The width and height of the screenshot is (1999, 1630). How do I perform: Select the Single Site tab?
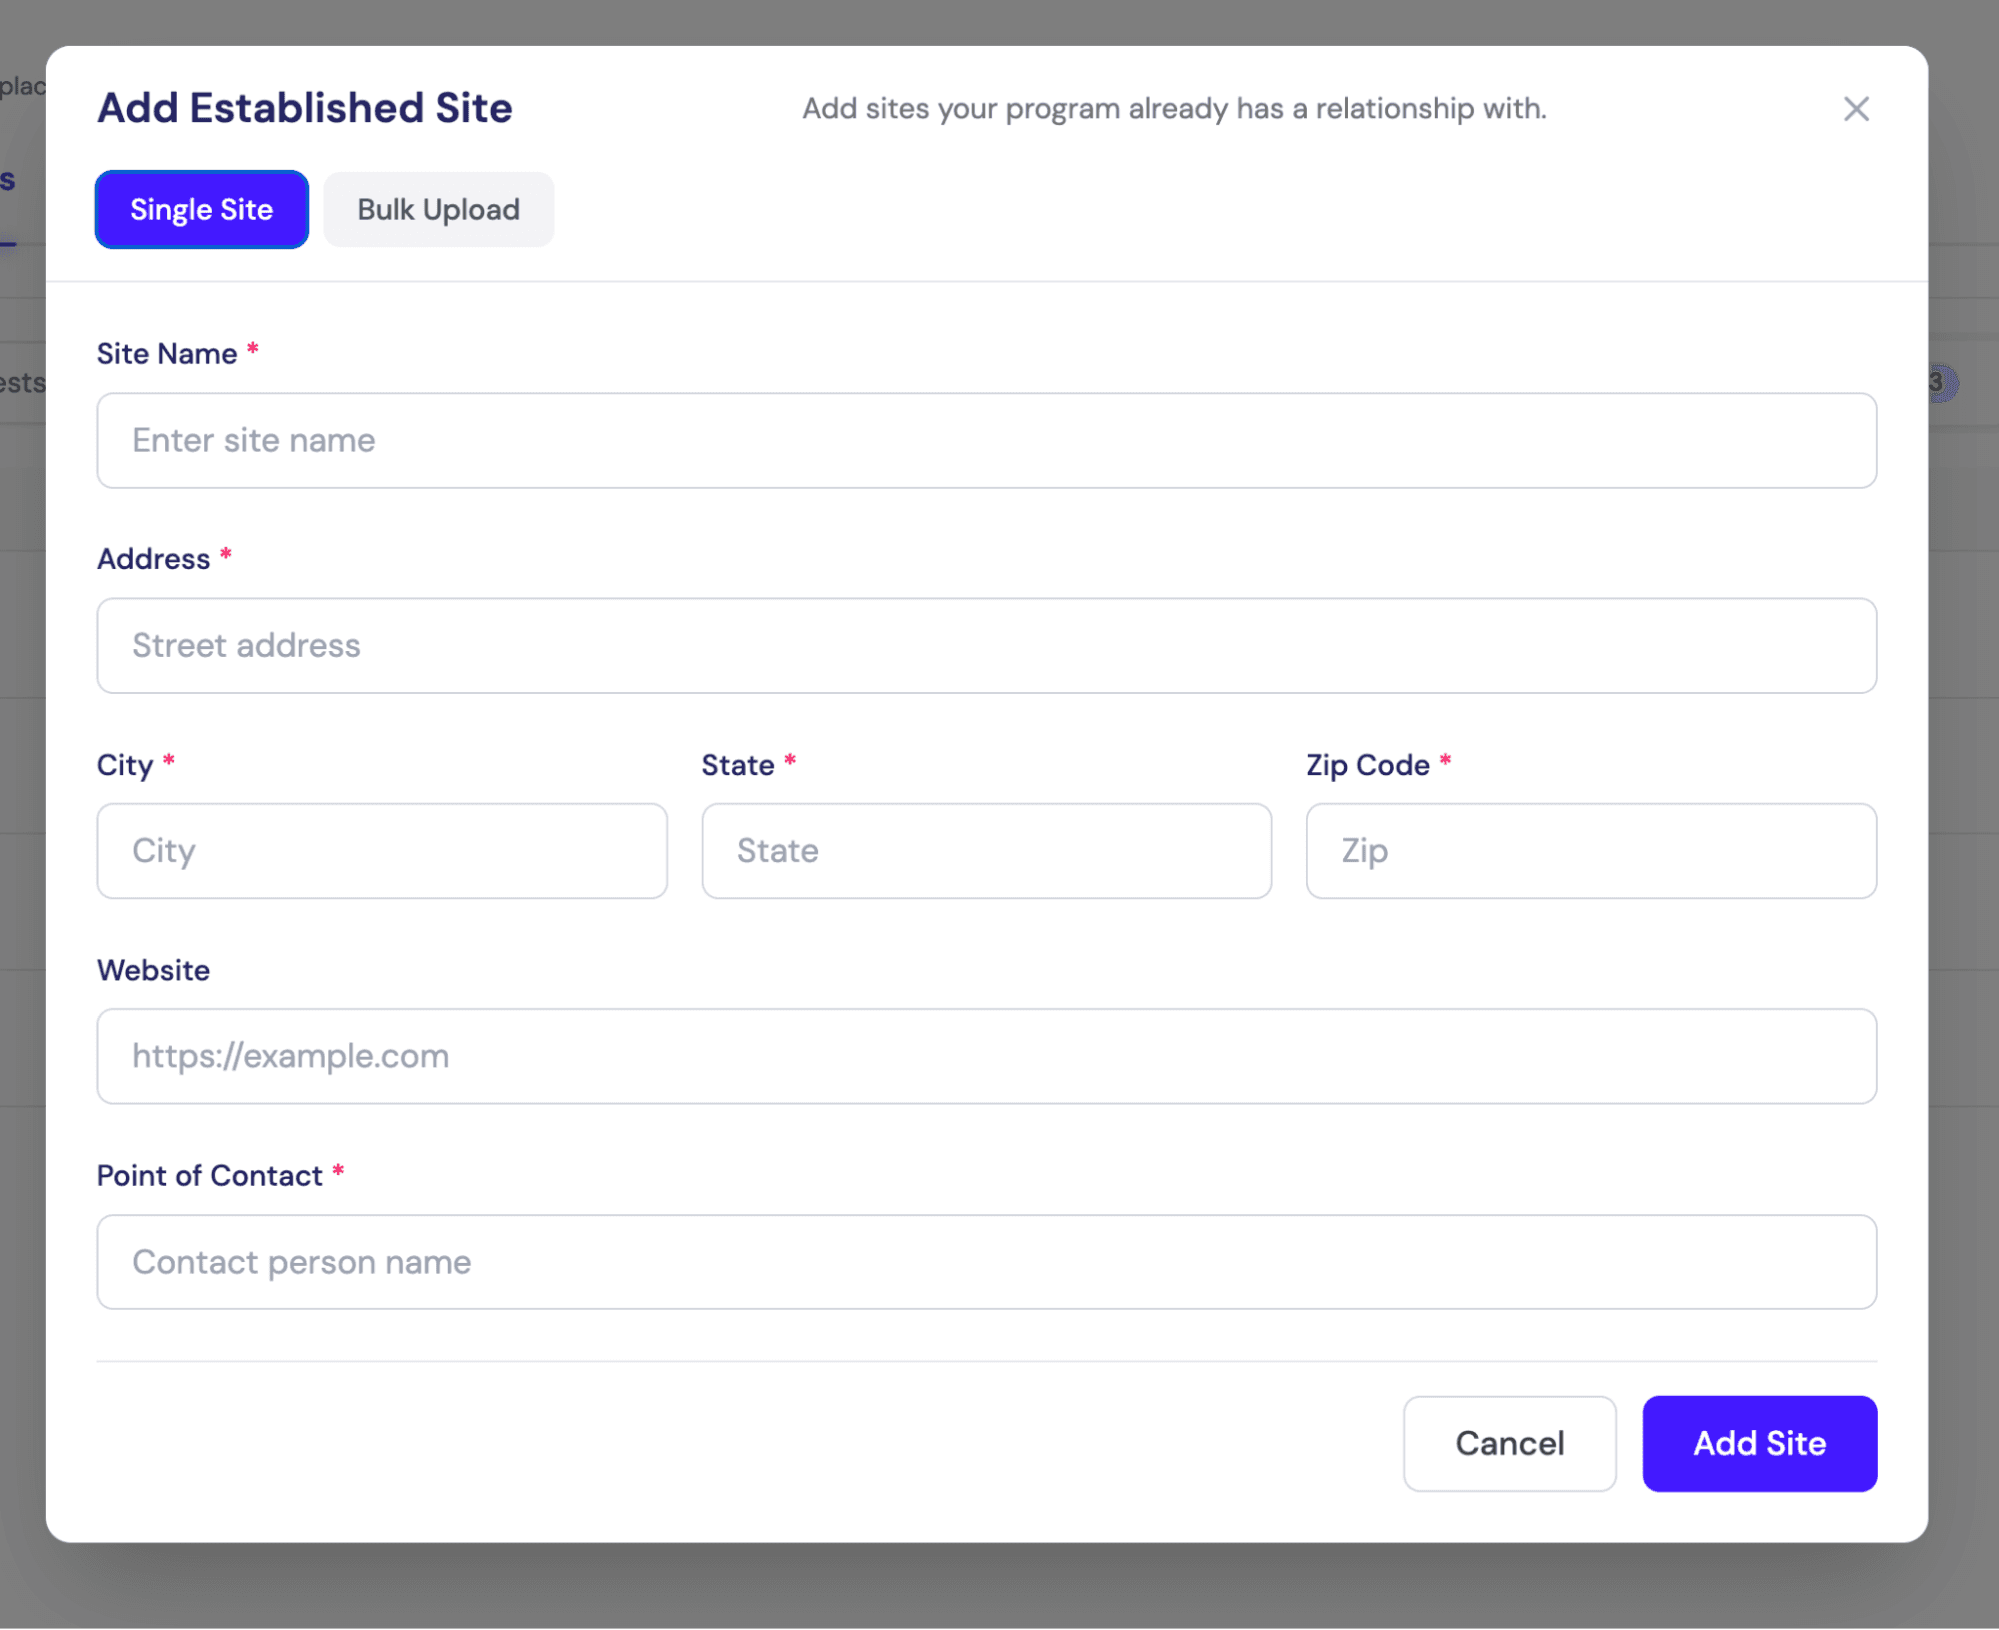click(201, 209)
